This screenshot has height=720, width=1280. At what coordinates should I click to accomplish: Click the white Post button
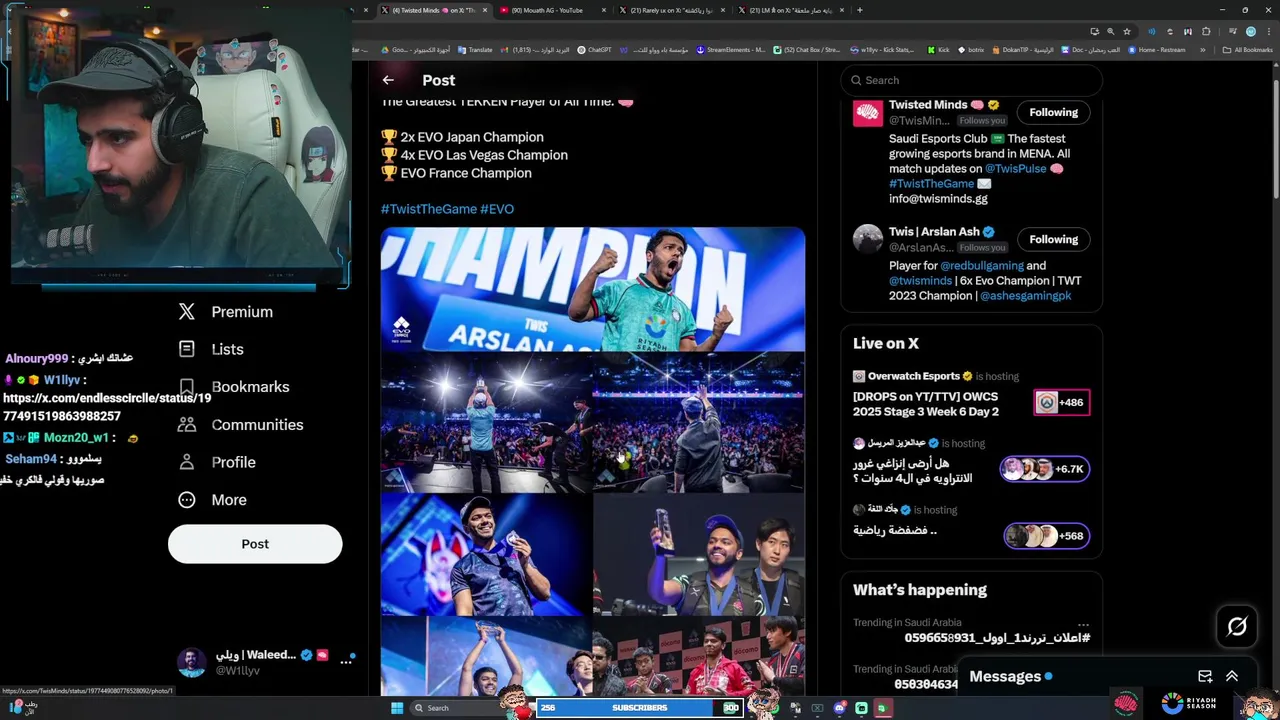click(255, 544)
